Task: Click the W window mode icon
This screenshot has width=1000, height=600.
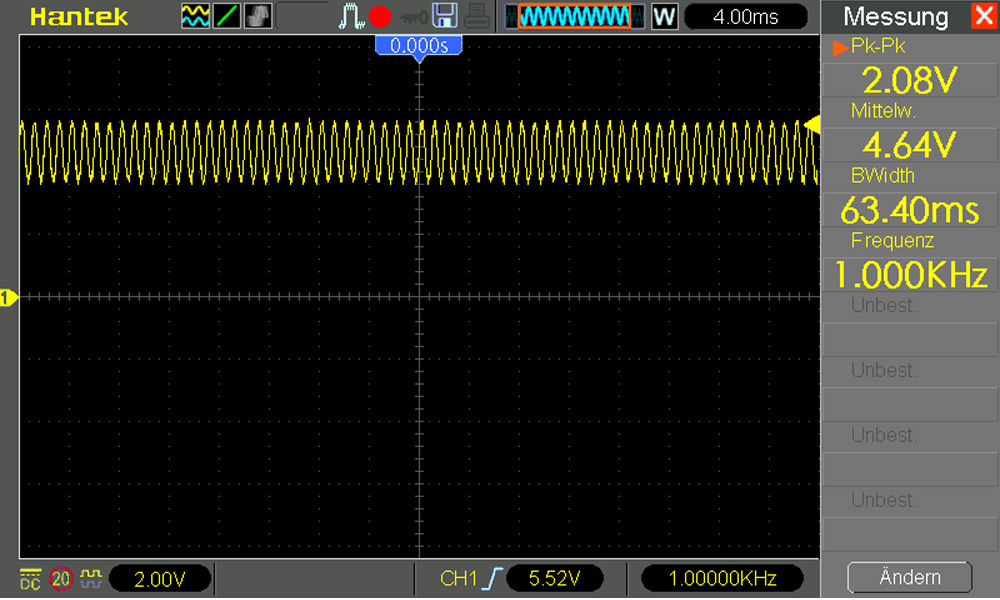Action: pyautogui.click(x=664, y=17)
